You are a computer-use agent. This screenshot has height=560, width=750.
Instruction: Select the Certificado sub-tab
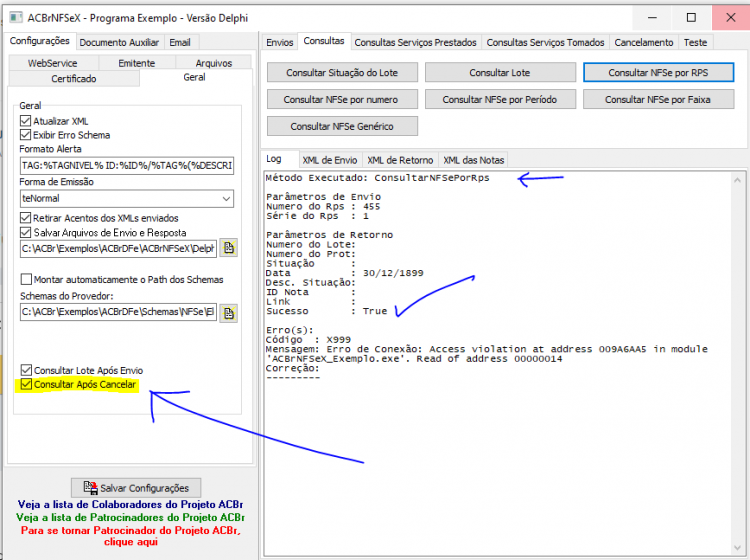coord(74,78)
